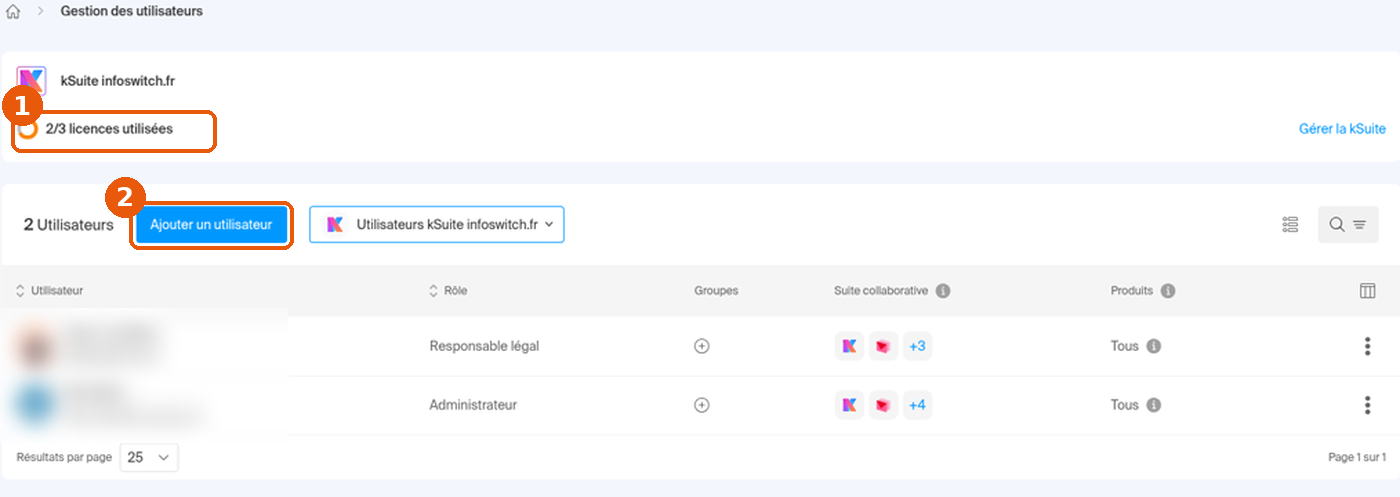Add group for Responsable légal user
The height and width of the screenshot is (497, 1400).
(702, 346)
